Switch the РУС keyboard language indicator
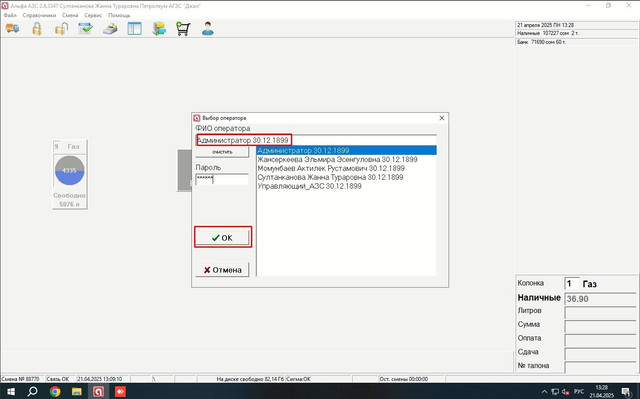Image resolution: width=640 pixels, height=399 pixels. click(579, 392)
